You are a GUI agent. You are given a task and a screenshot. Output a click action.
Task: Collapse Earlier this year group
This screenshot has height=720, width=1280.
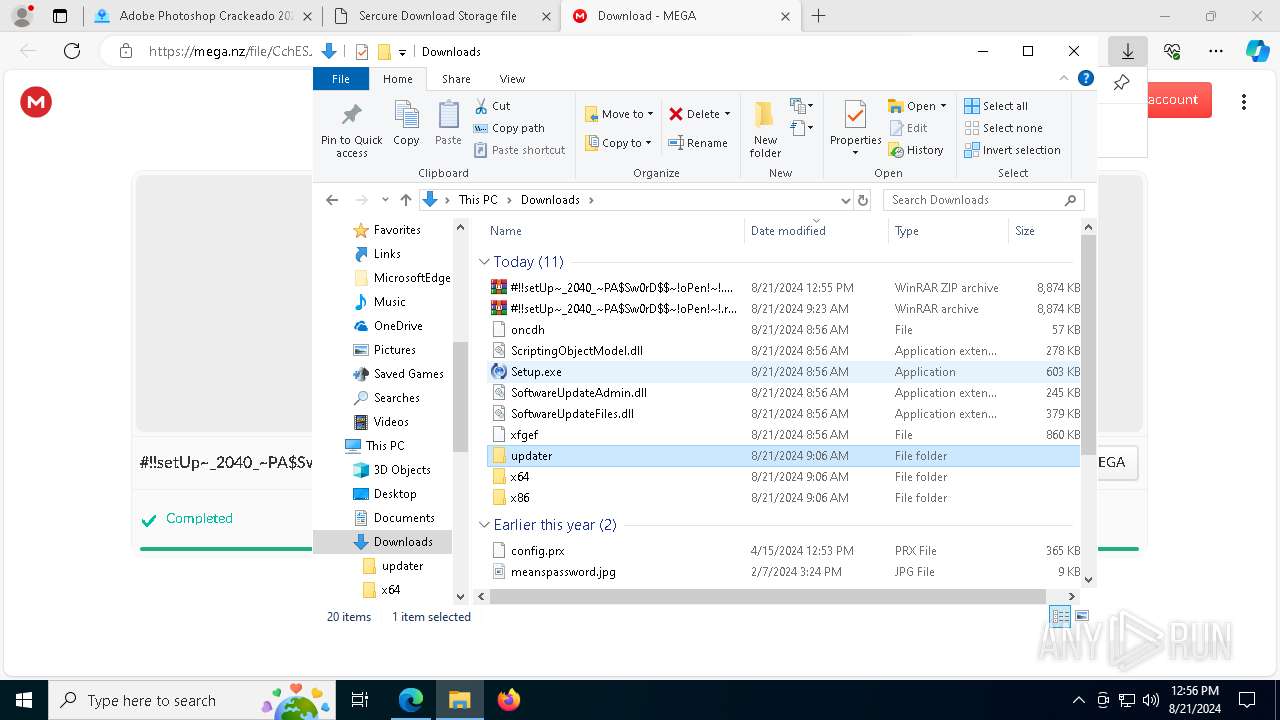[484, 525]
